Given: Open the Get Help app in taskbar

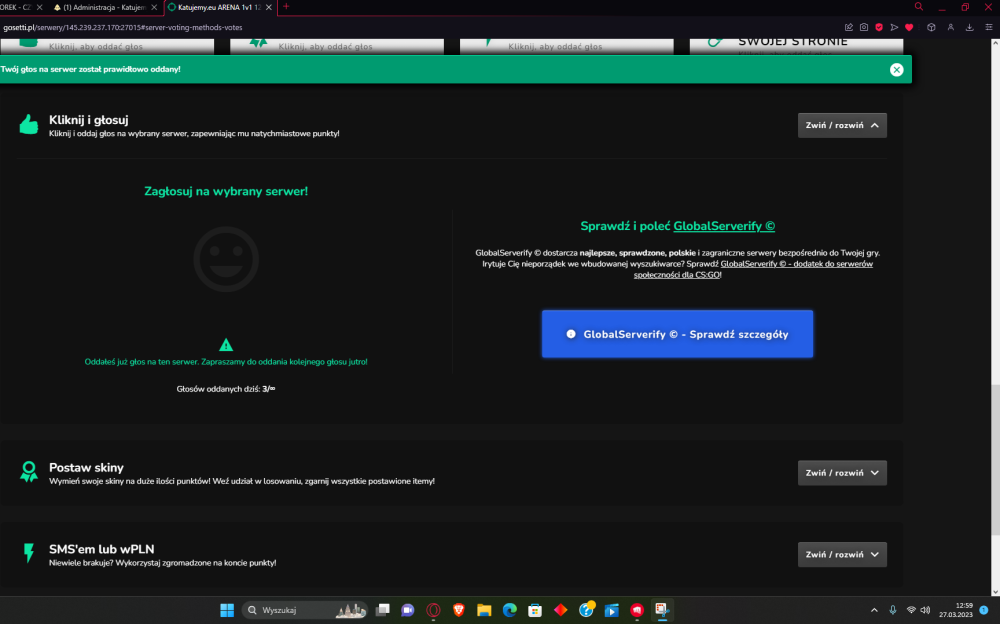Looking at the screenshot, I should tap(586, 610).
